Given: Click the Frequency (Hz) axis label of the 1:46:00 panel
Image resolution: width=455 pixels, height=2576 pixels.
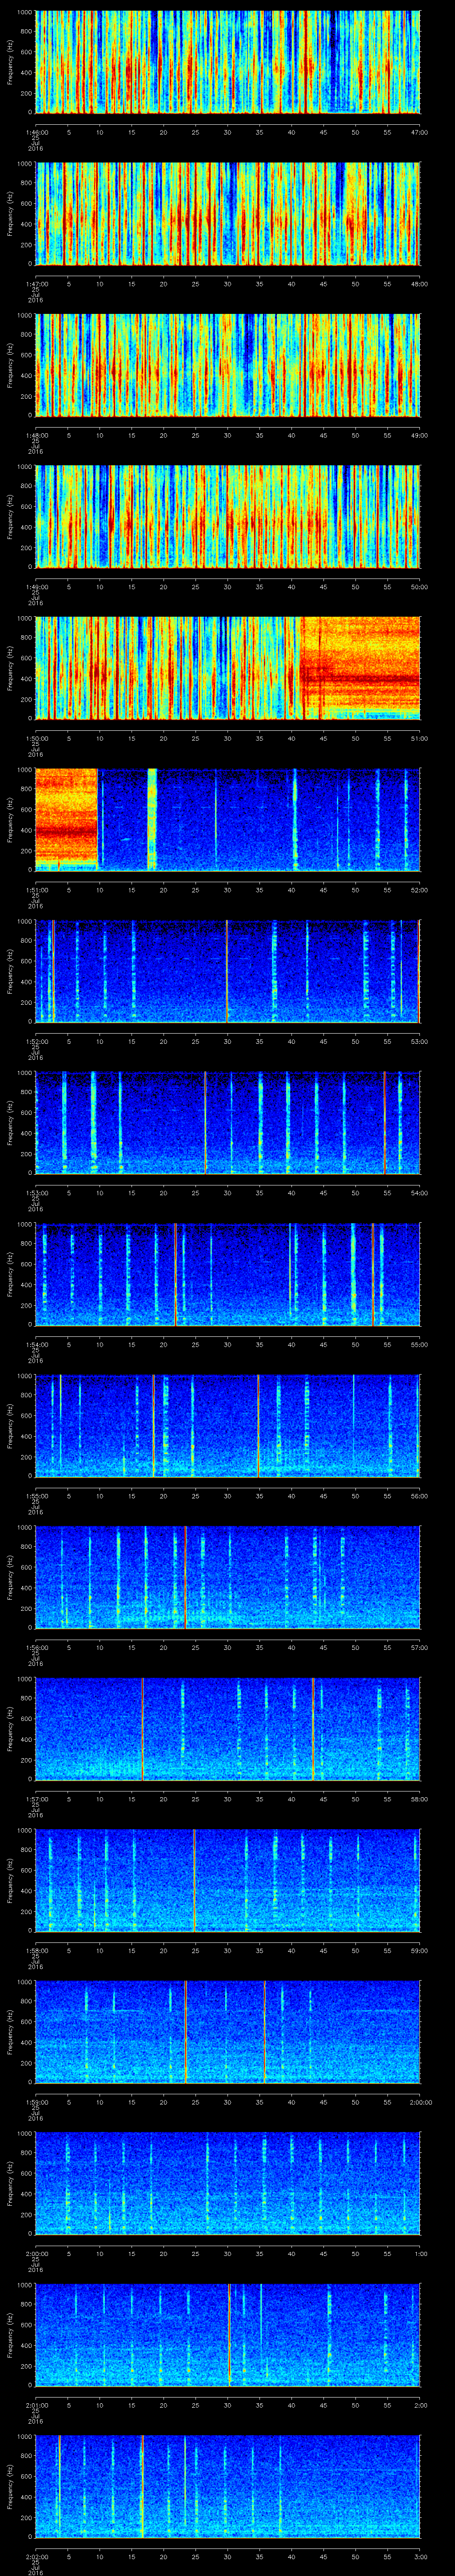Looking at the screenshot, I should [x=10, y=62].
